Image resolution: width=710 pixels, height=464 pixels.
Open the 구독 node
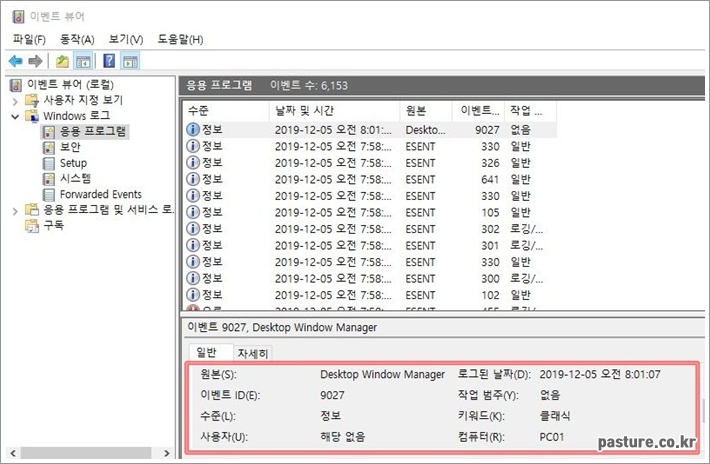(x=53, y=225)
